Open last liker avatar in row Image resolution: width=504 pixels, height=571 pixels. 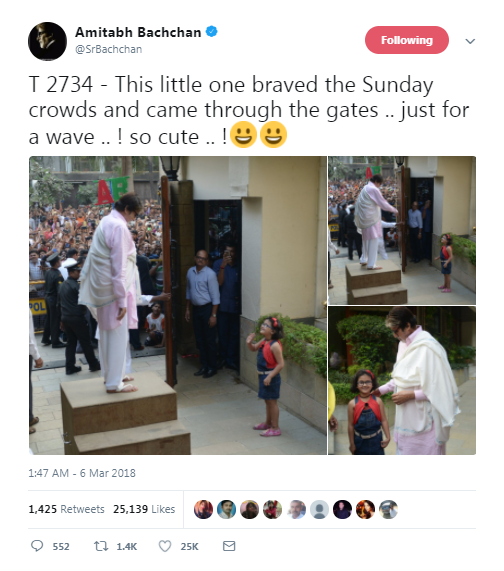click(x=388, y=509)
